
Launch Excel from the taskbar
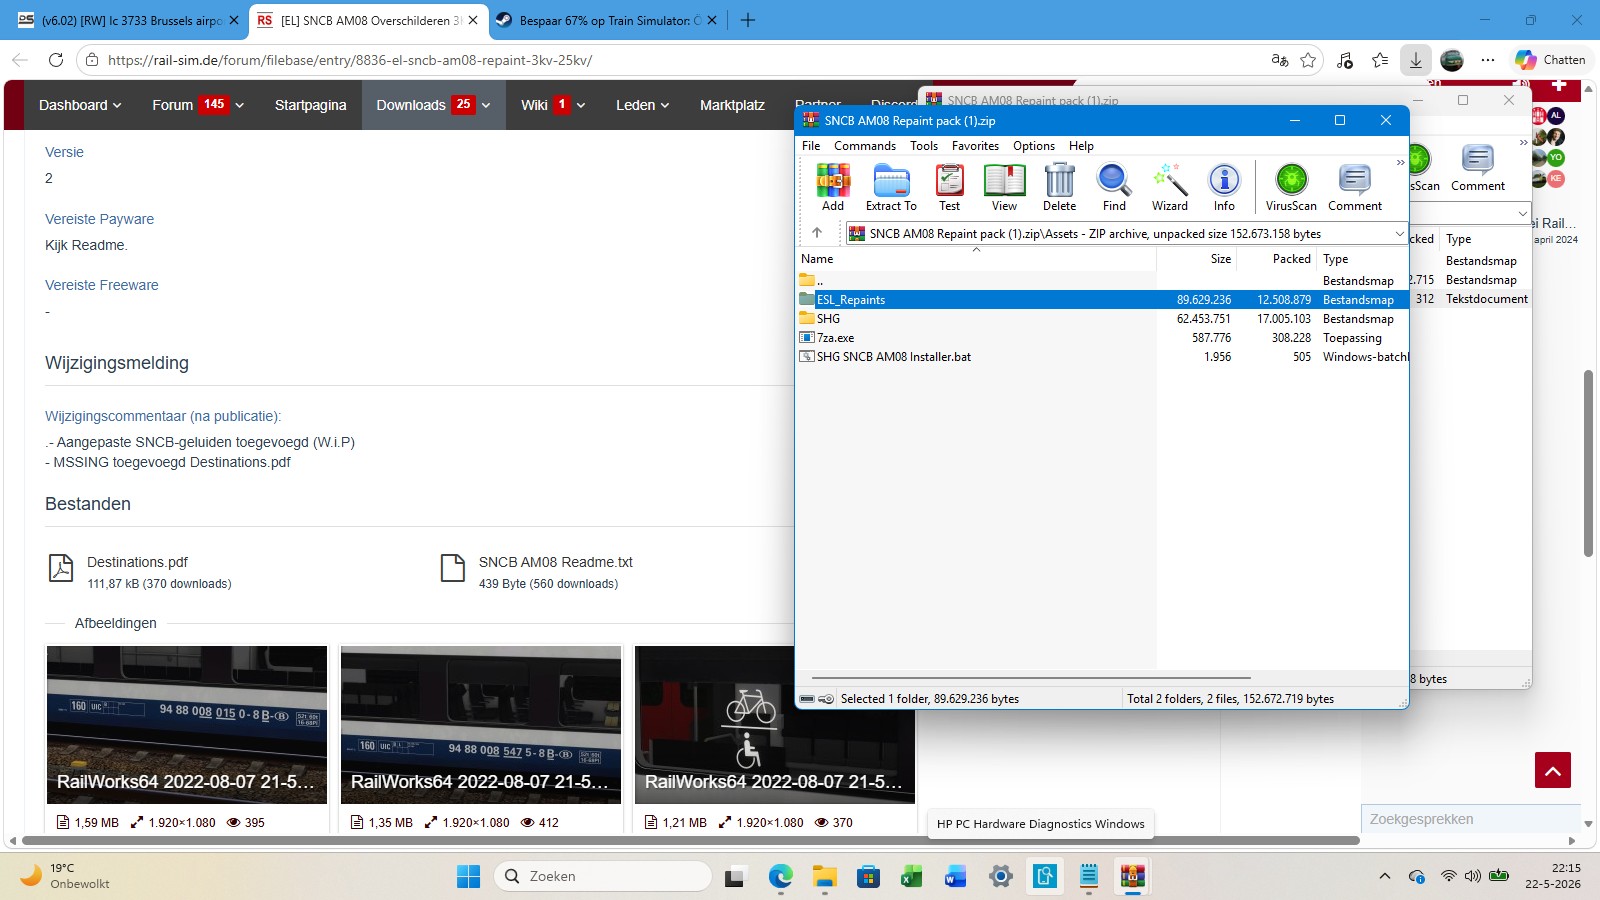pyautogui.click(x=911, y=877)
